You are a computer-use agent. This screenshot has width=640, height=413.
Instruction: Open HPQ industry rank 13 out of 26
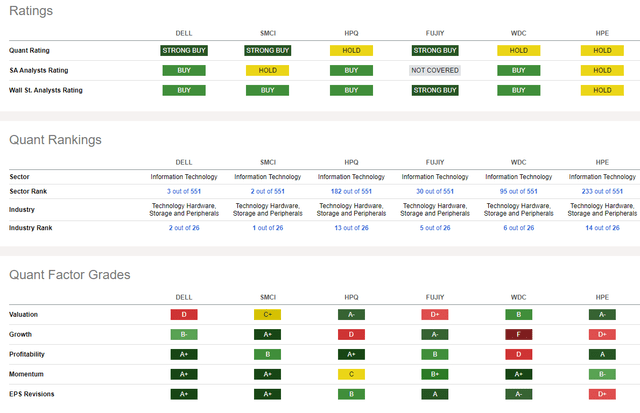coord(351,228)
